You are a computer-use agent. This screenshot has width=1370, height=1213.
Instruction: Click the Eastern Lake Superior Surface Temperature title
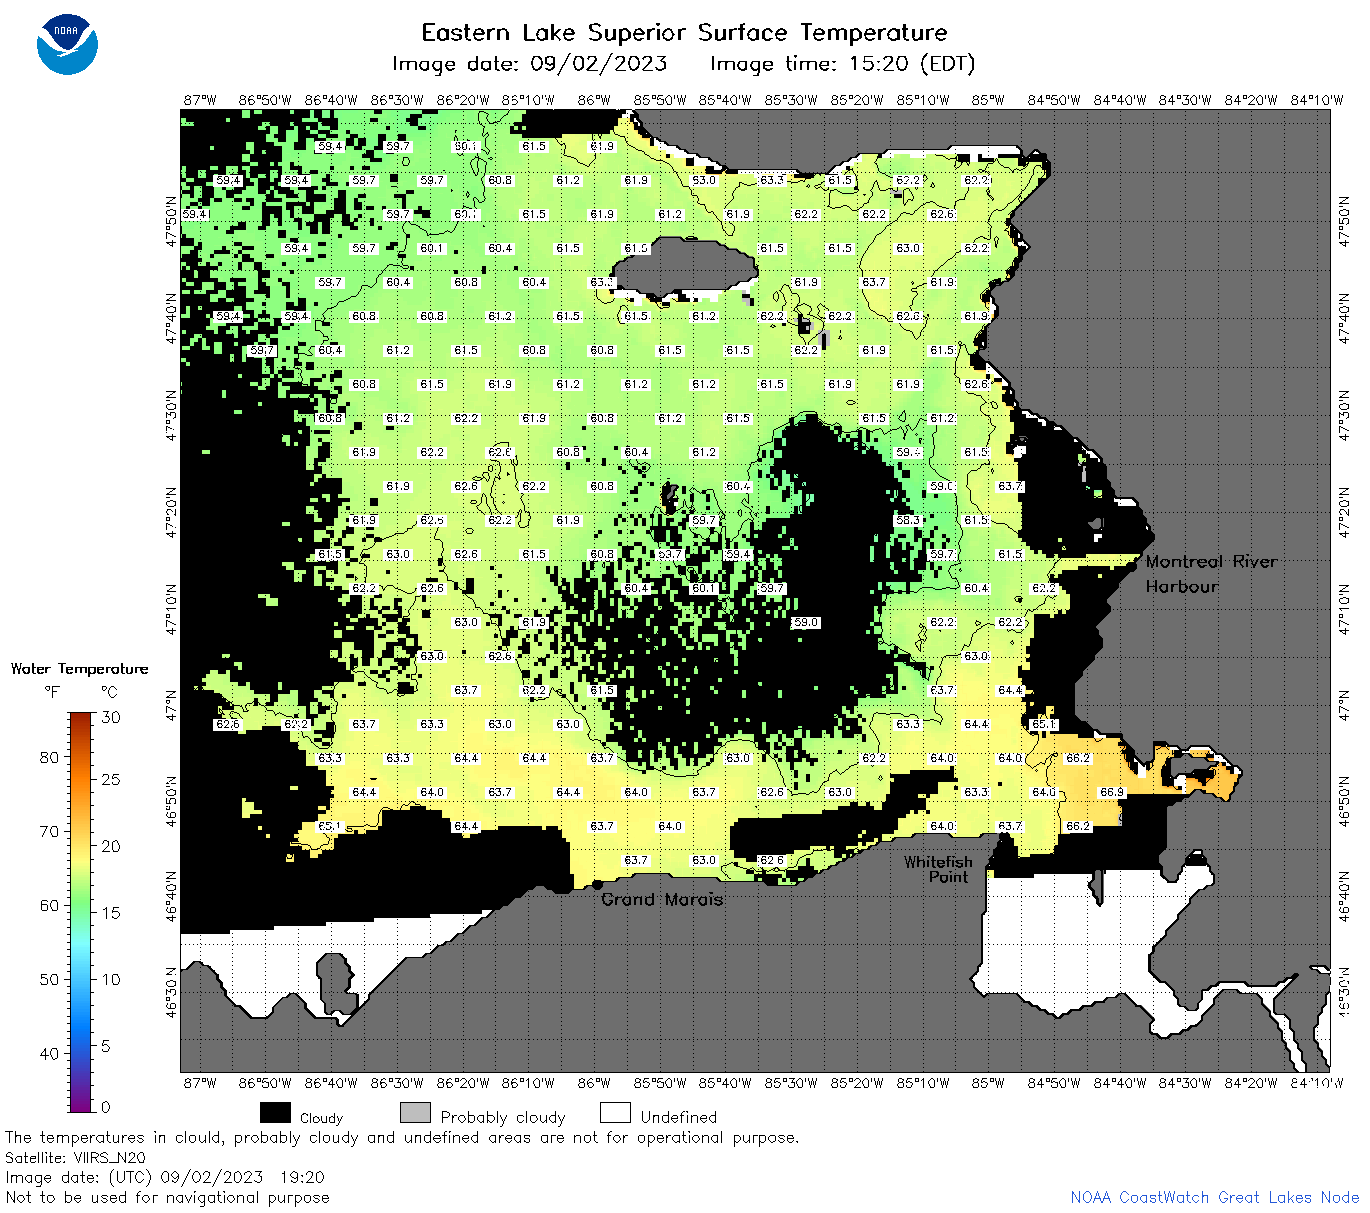point(684,33)
